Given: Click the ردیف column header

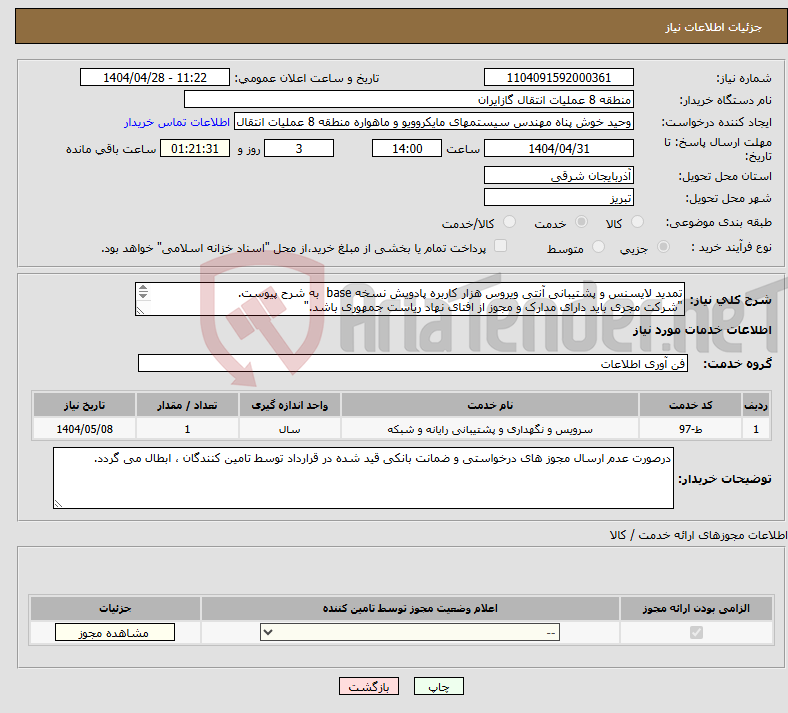Looking at the screenshot, I should 756,405.
